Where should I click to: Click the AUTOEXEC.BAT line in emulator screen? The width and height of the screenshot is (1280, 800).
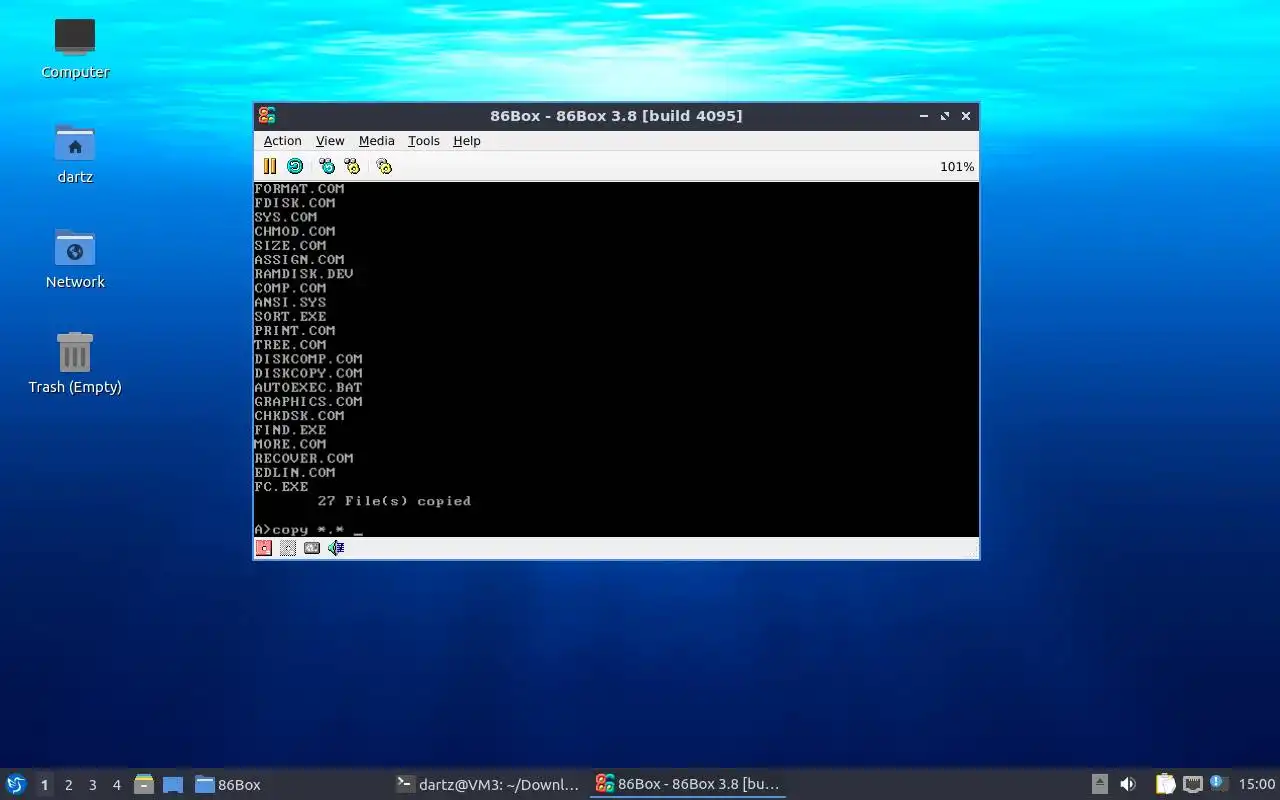(308, 387)
